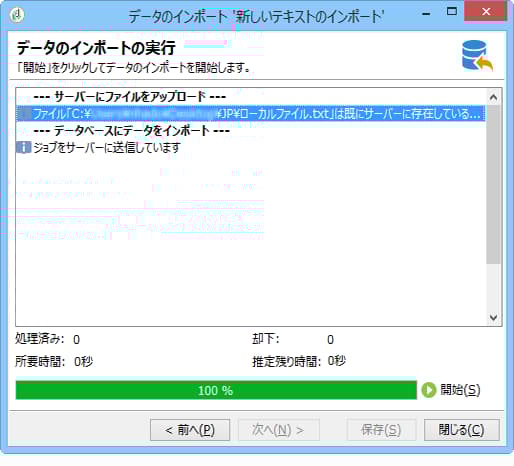Viewport: 514px width, 466px height.
Task: Select データベースにデータをインポート header line
Action: click(132, 131)
